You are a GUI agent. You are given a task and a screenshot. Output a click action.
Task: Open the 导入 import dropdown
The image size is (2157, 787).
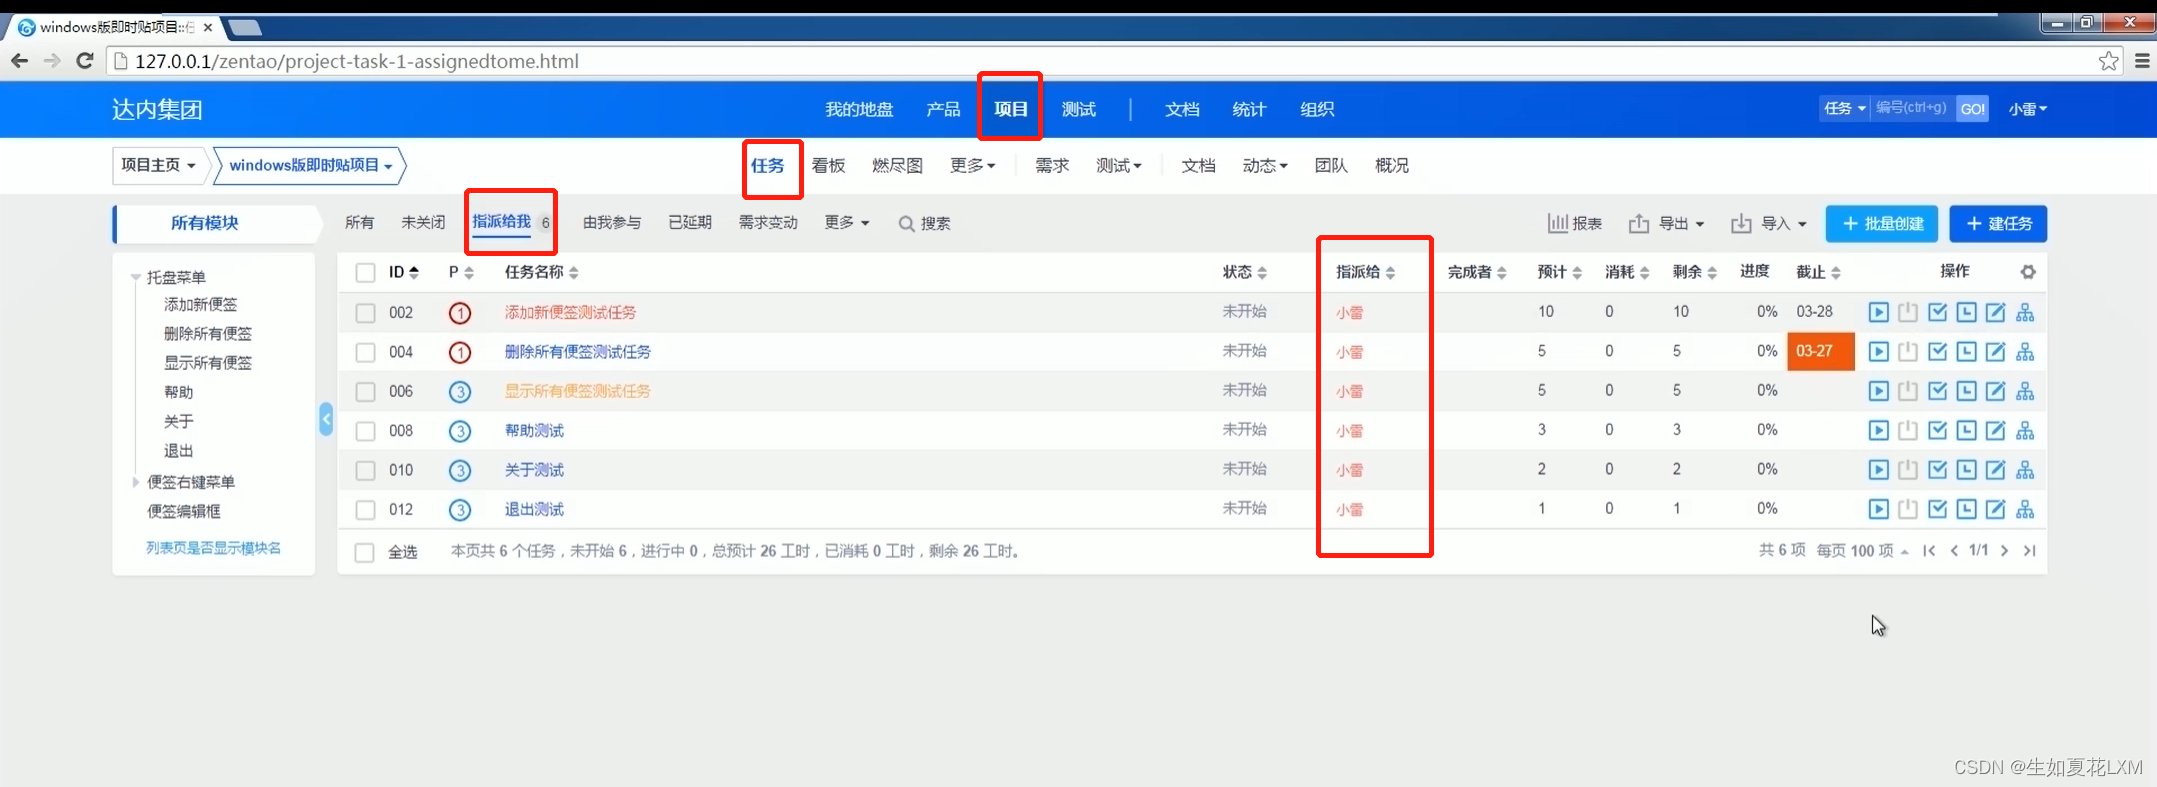[x=1769, y=223]
